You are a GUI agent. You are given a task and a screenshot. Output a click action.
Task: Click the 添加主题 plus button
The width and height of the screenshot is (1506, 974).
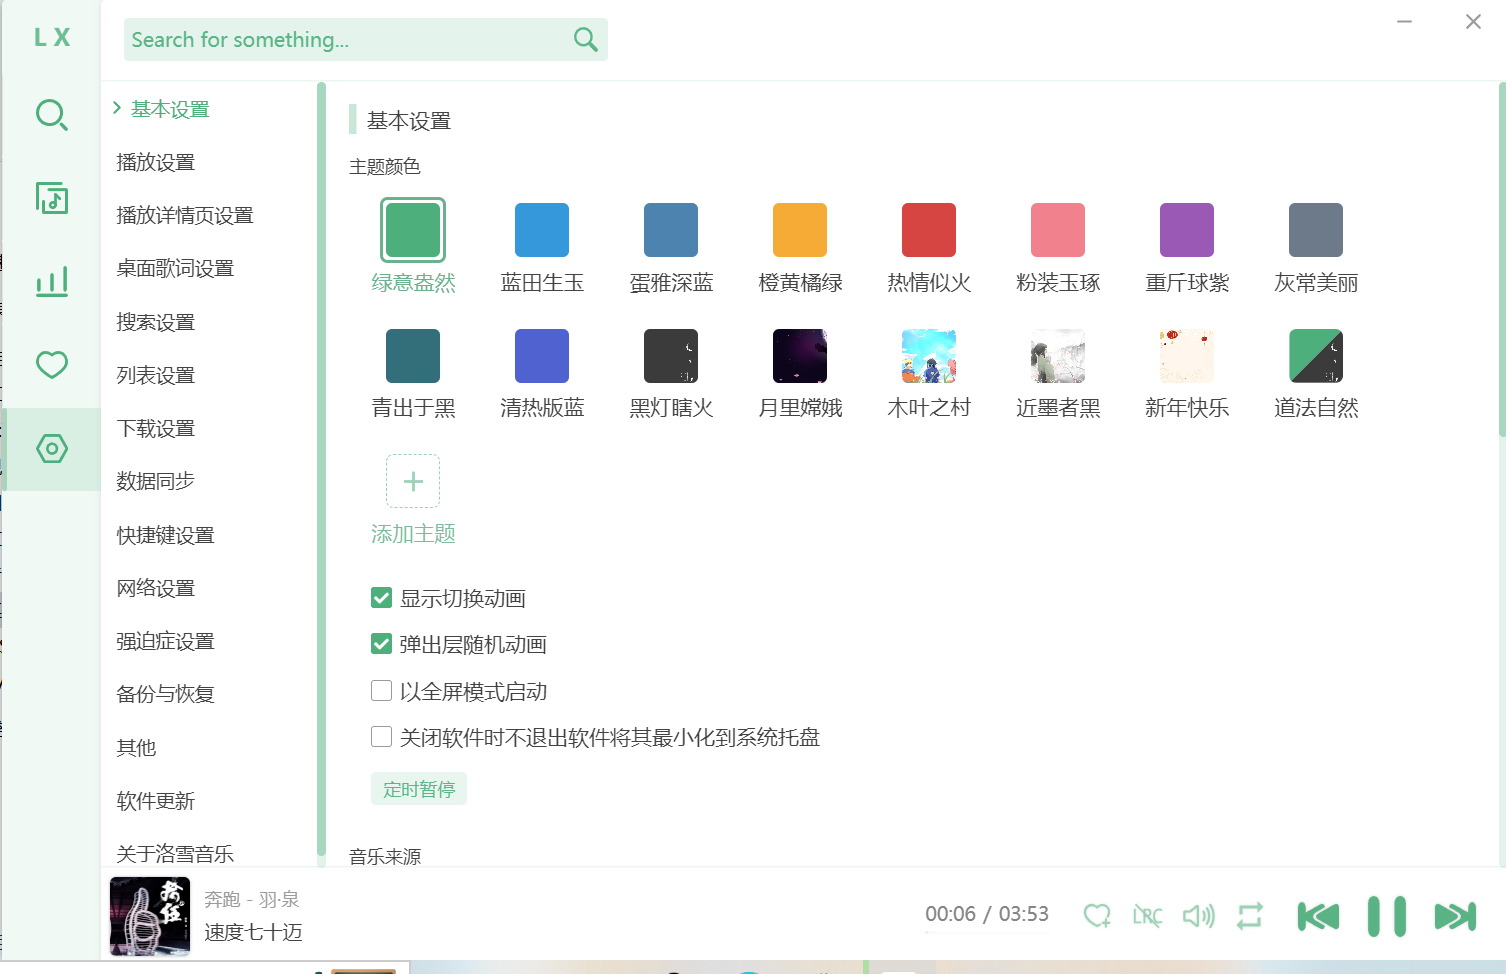[x=413, y=481]
